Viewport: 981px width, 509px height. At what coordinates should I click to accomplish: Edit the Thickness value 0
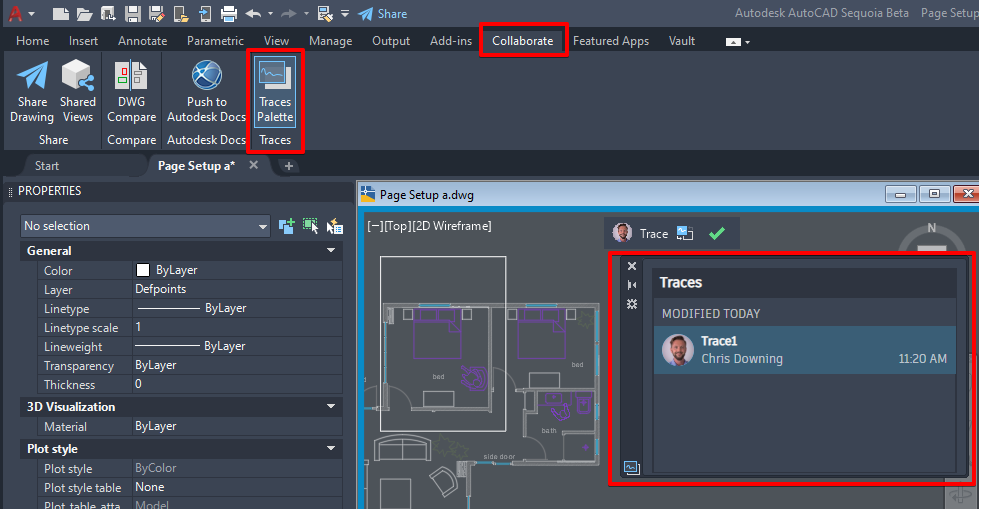(237, 384)
